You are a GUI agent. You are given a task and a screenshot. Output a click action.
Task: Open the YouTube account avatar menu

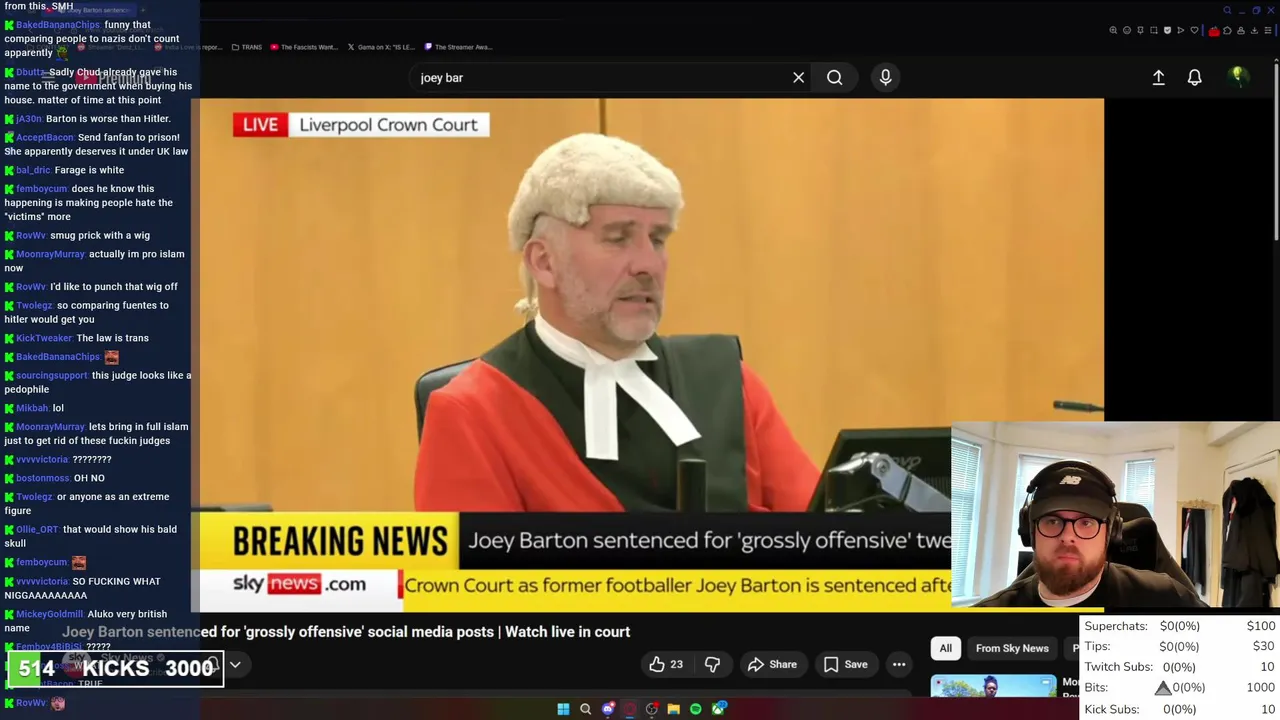pyautogui.click(x=1238, y=77)
